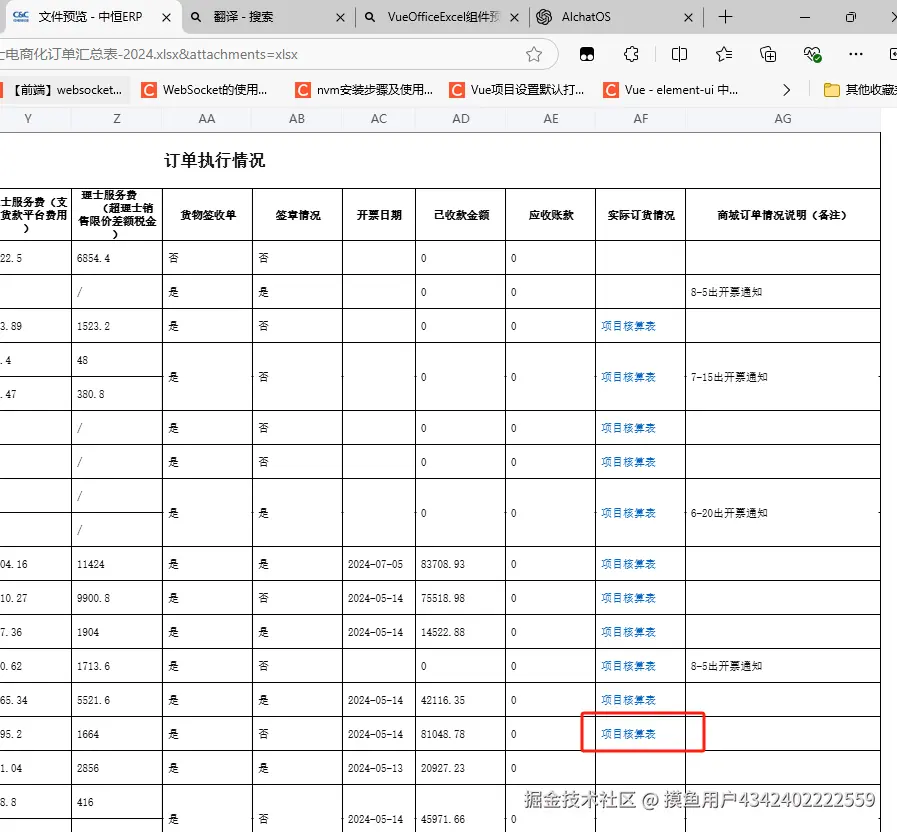The height and width of the screenshot is (832, 897).
Task: Open the Collections icon
Action: coord(768,55)
